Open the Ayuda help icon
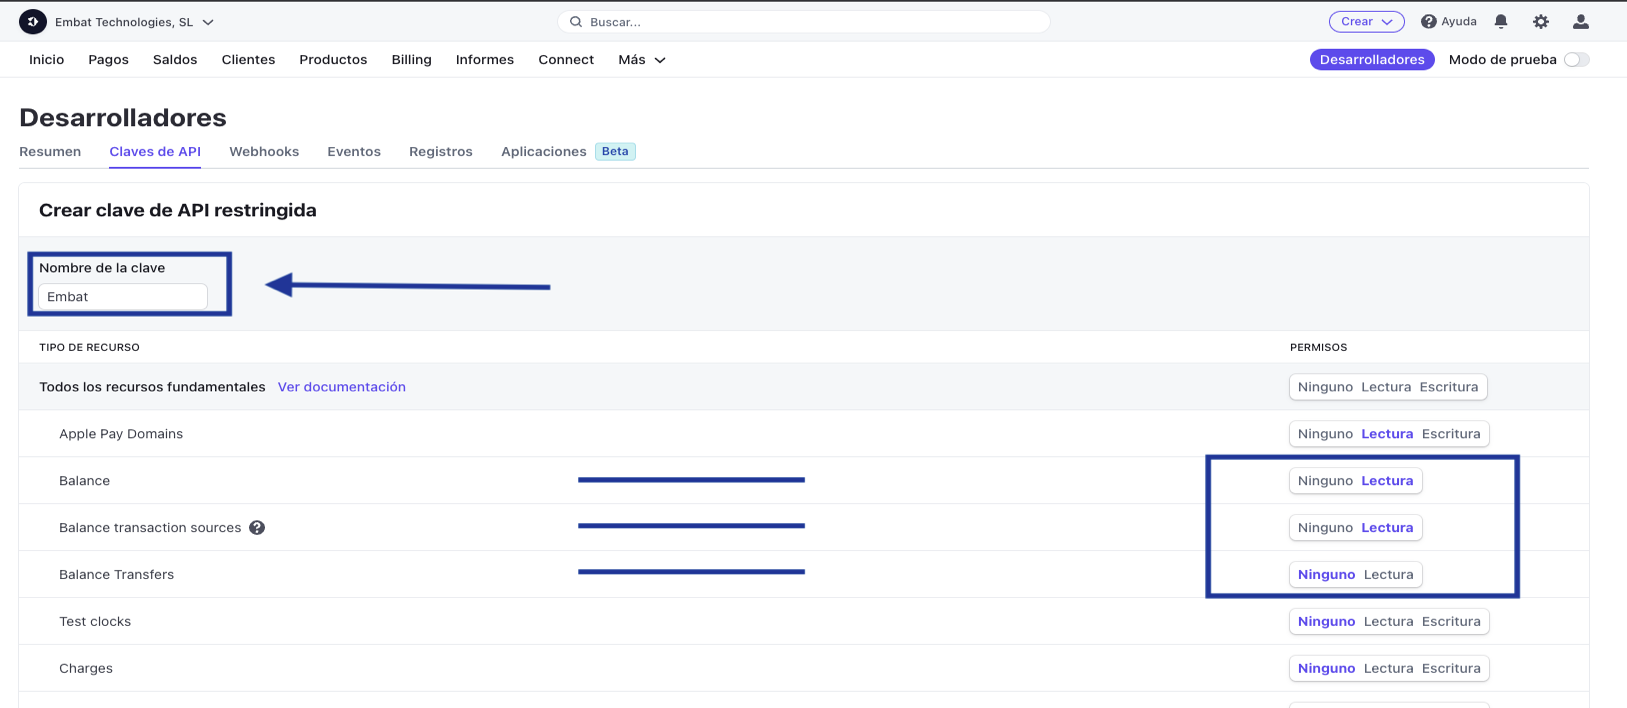 (1429, 21)
